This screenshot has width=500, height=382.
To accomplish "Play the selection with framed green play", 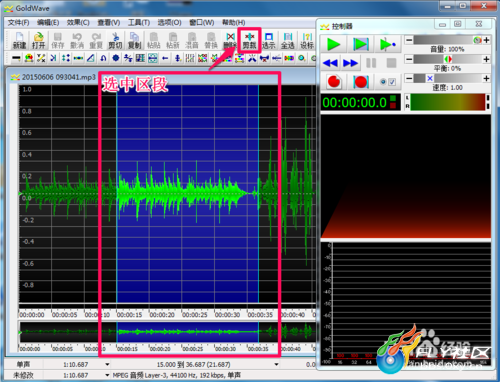I will tap(360, 44).
